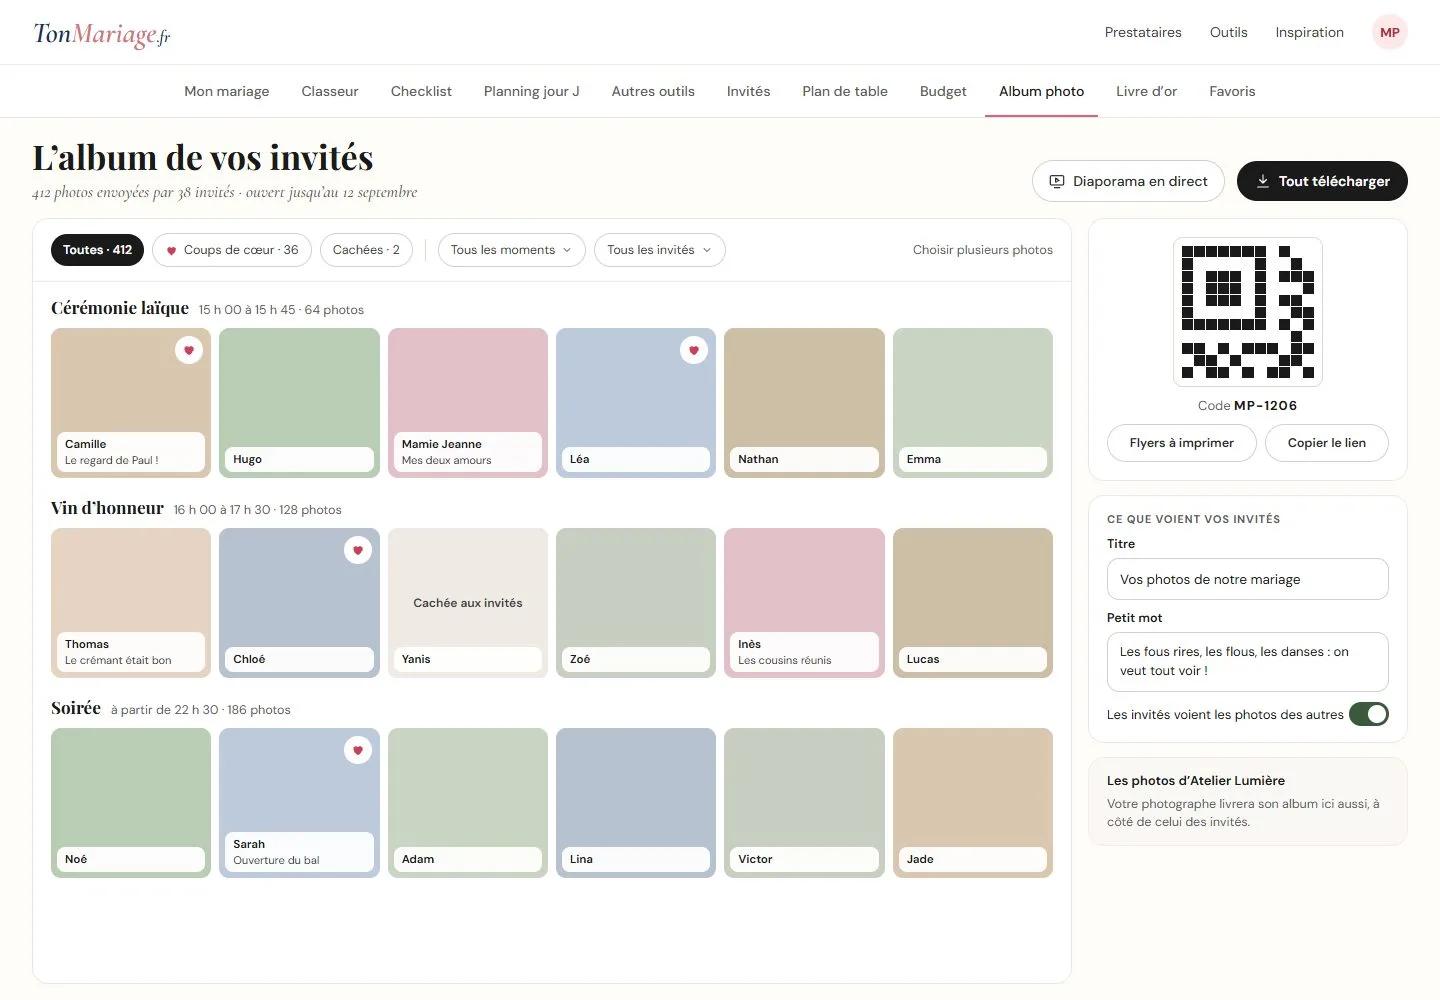Click Inspiration in the header
The width and height of the screenshot is (1440, 1000).
tap(1309, 32)
